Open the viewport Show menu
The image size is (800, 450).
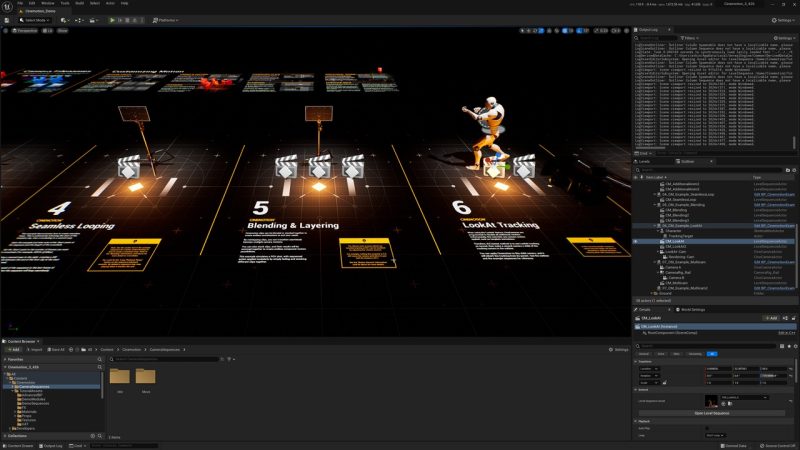pyautogui.click(x=62, y=31)
